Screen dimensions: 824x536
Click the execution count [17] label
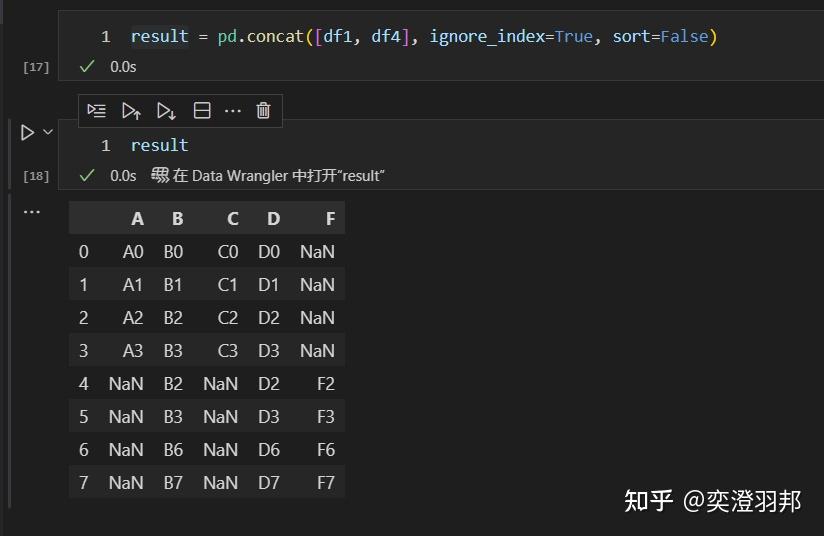(x=36, y=67)
